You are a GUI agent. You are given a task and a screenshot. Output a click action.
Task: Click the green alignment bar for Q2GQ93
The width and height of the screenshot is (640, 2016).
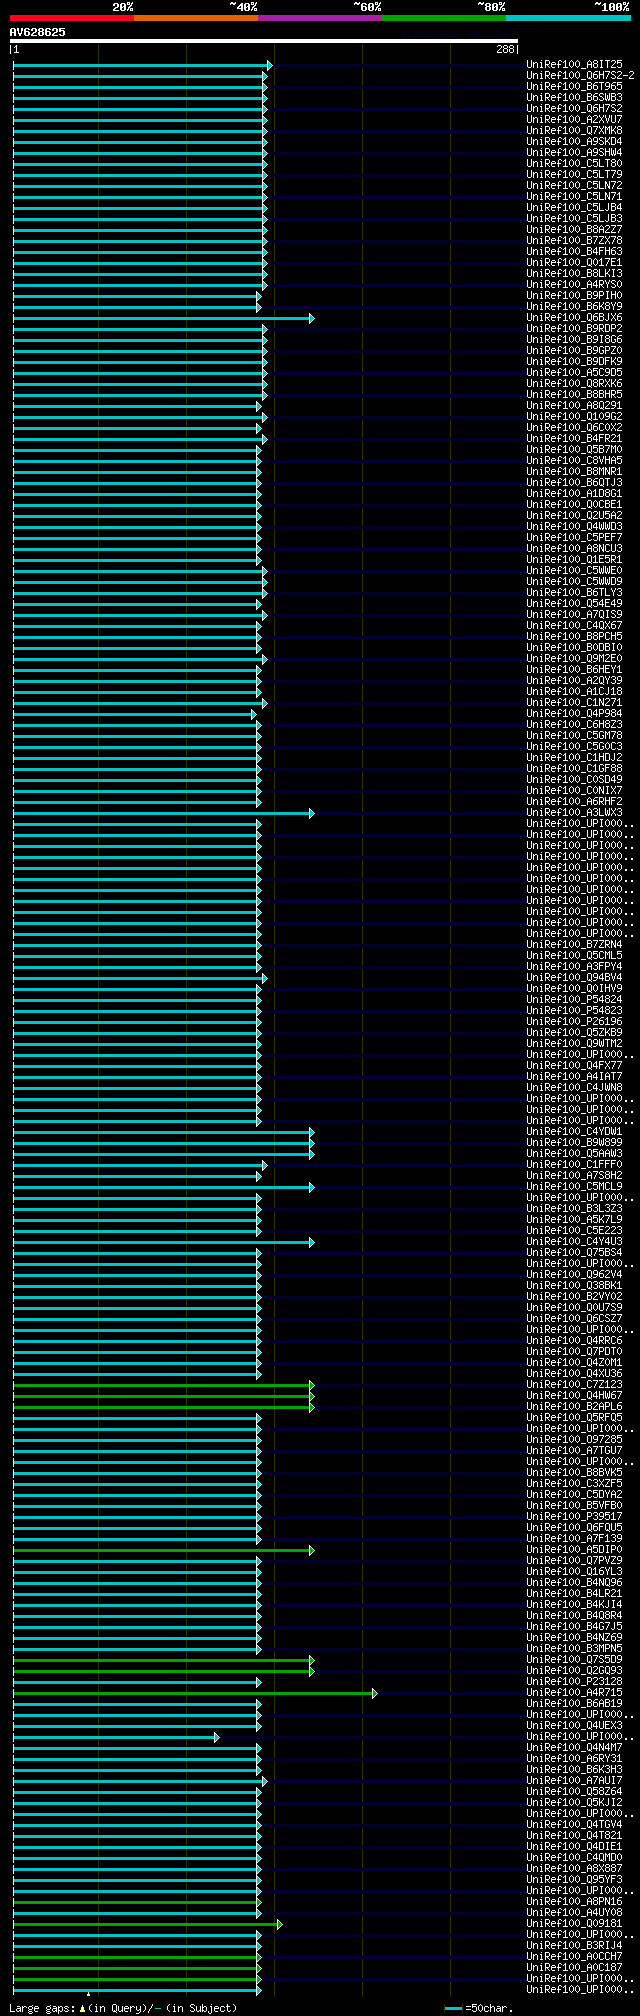(x=163, y=1672)
